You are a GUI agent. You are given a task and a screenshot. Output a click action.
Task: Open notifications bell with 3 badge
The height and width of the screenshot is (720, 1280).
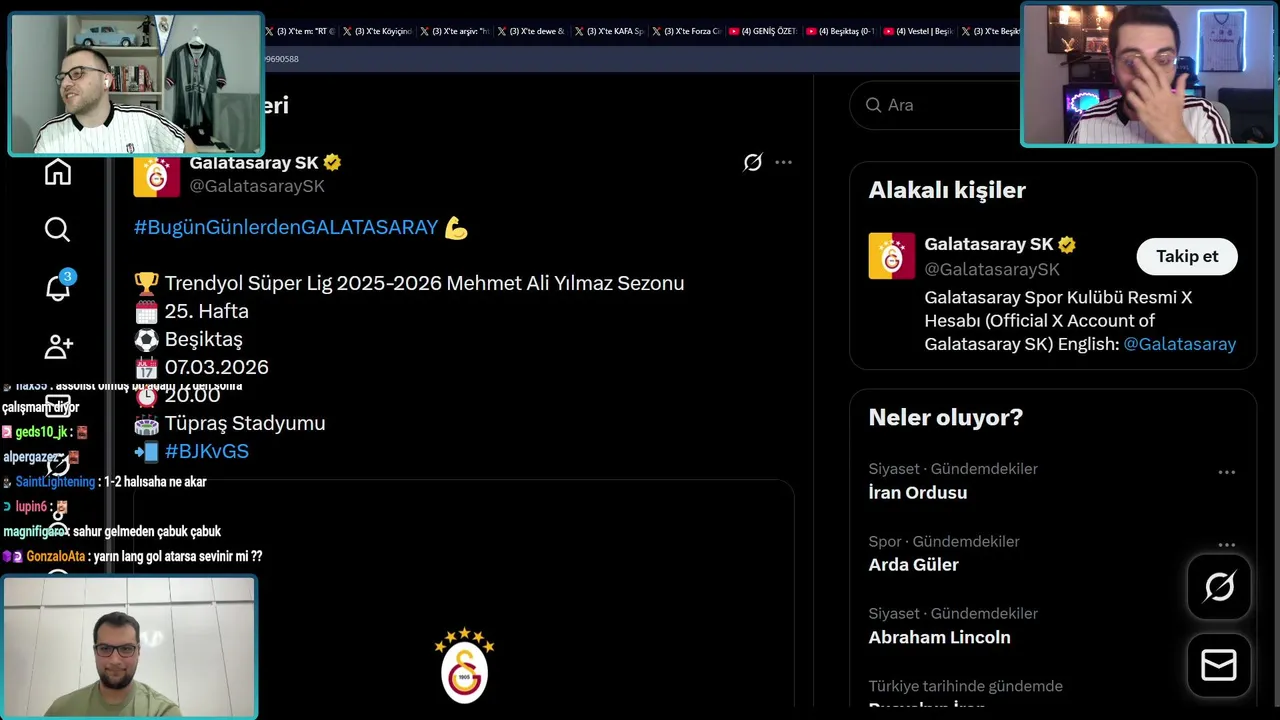(x=59, y=286)
